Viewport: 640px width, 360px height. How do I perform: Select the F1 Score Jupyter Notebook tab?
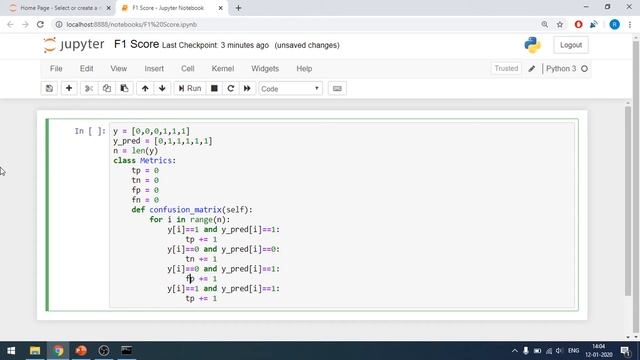(168, 8)
